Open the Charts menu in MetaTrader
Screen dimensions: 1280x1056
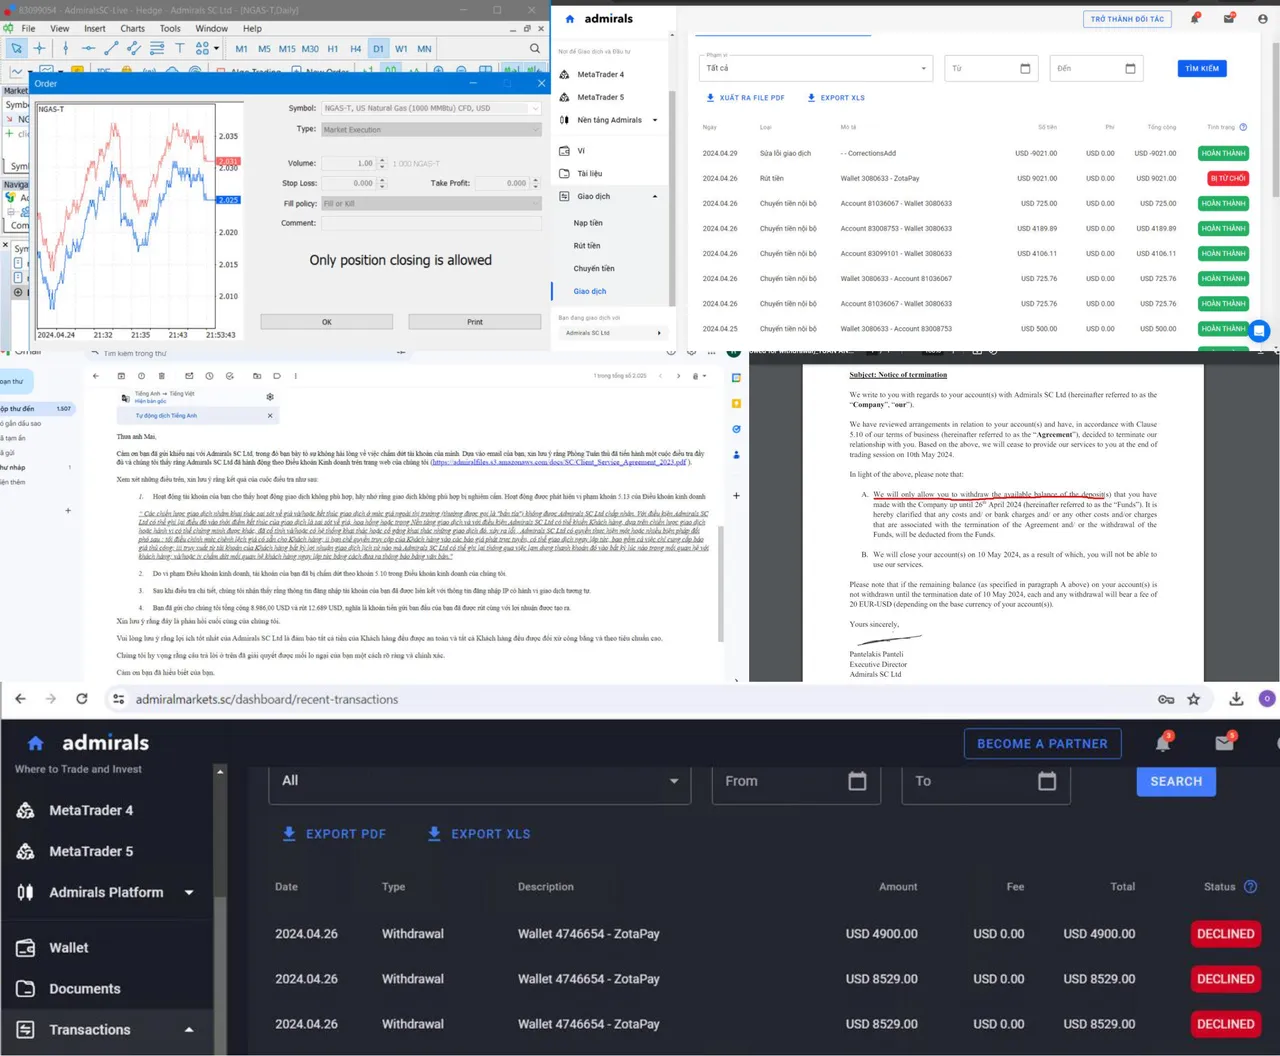(132, 28)
